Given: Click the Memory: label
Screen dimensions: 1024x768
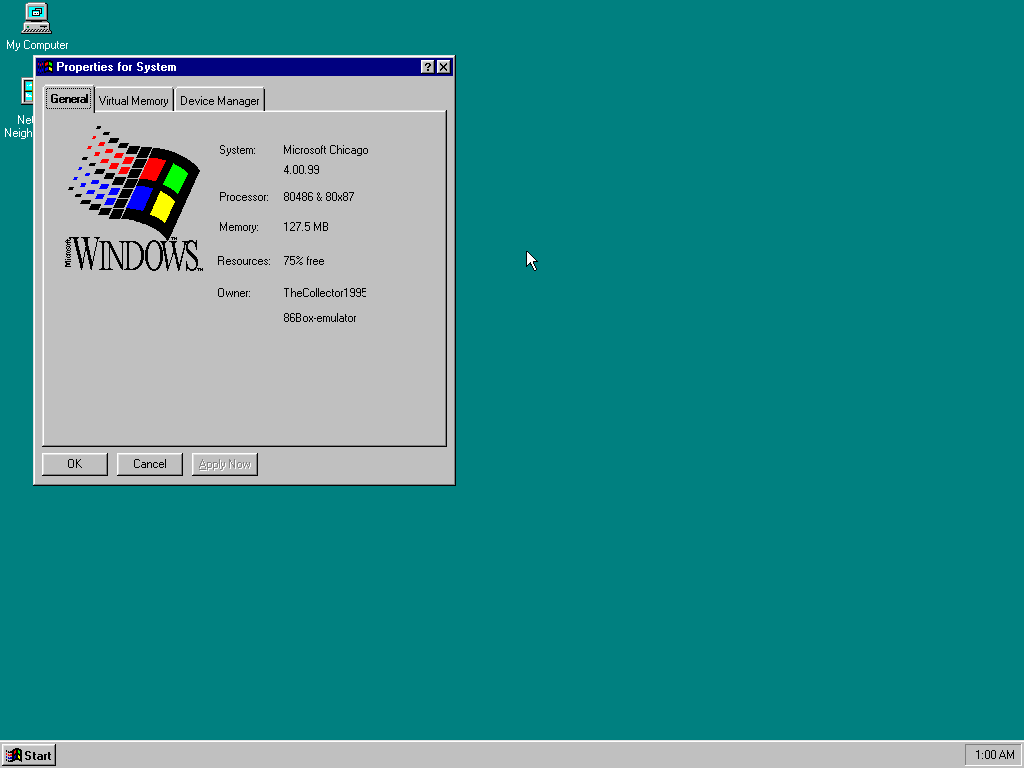Looking at the screenshot, I should [x=238, y=227].
